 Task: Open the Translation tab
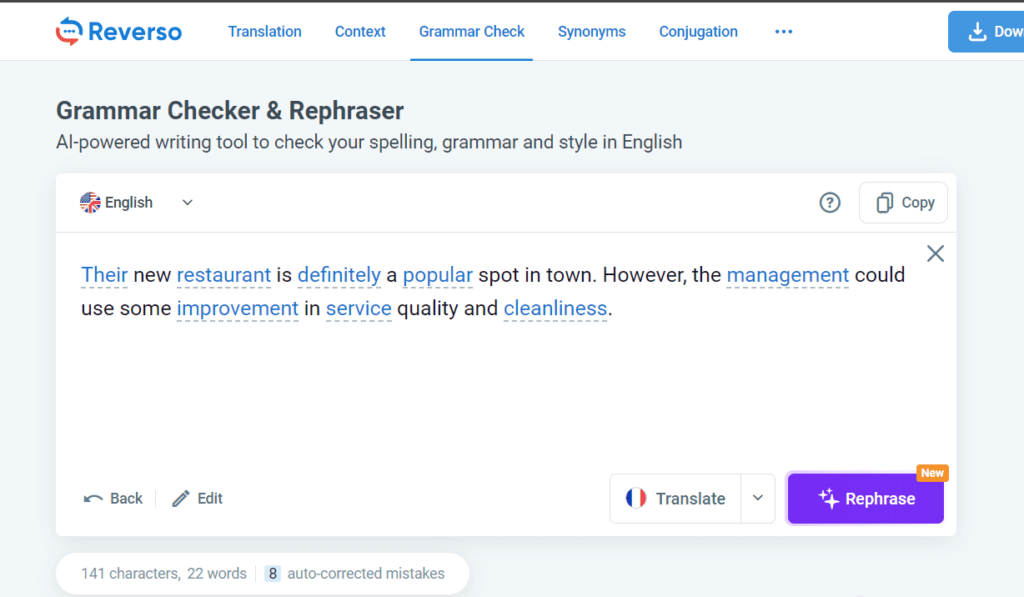[264, 31]
